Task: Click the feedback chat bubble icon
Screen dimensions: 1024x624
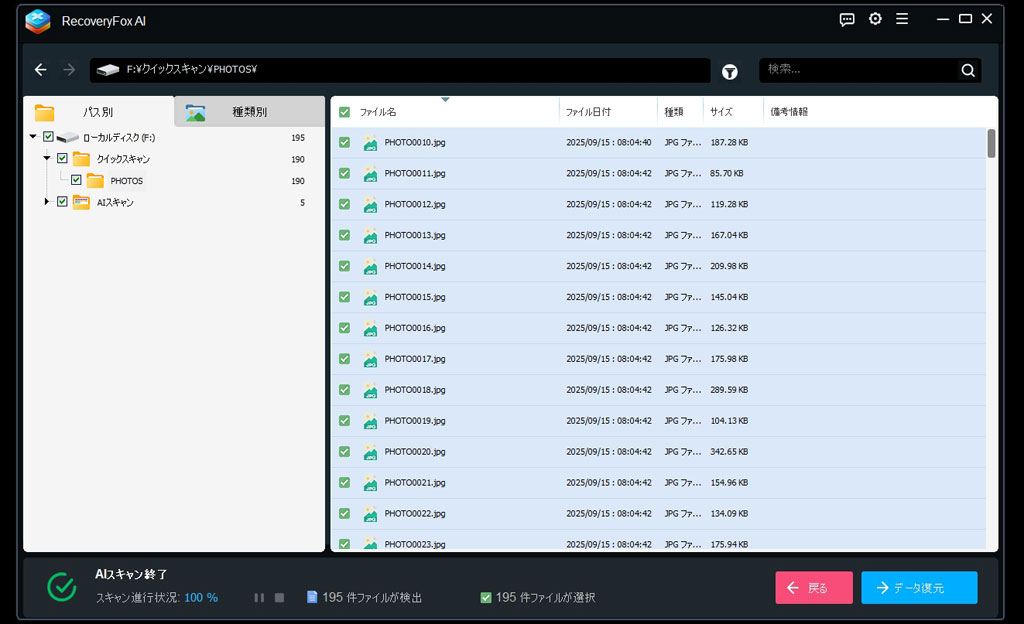Action: 847,19
